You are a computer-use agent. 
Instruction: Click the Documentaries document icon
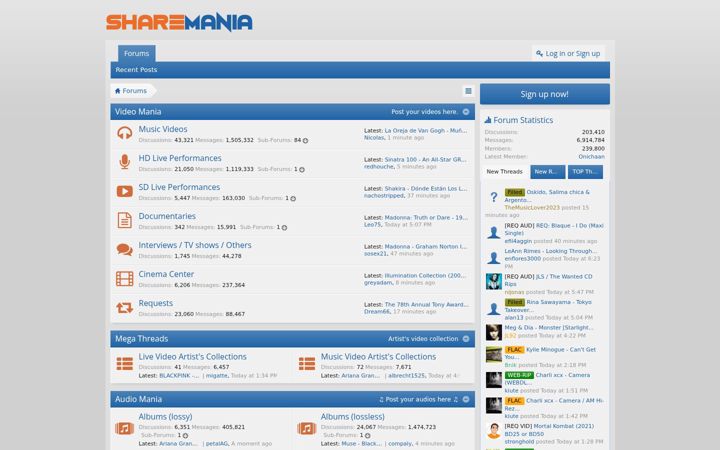point(124,220)
